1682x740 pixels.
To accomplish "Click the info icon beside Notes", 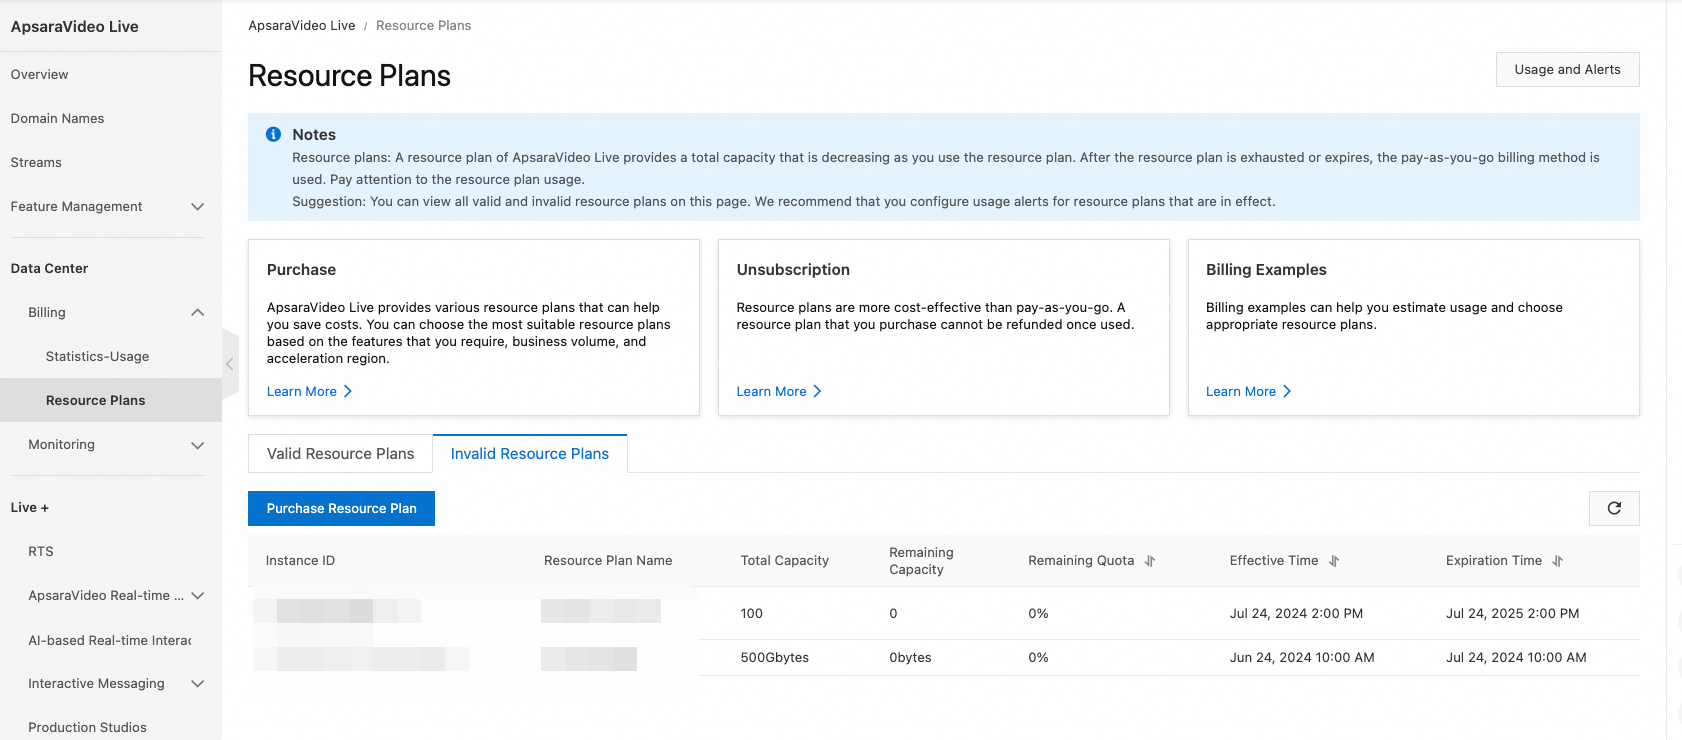I will click(x=273, y=134).
